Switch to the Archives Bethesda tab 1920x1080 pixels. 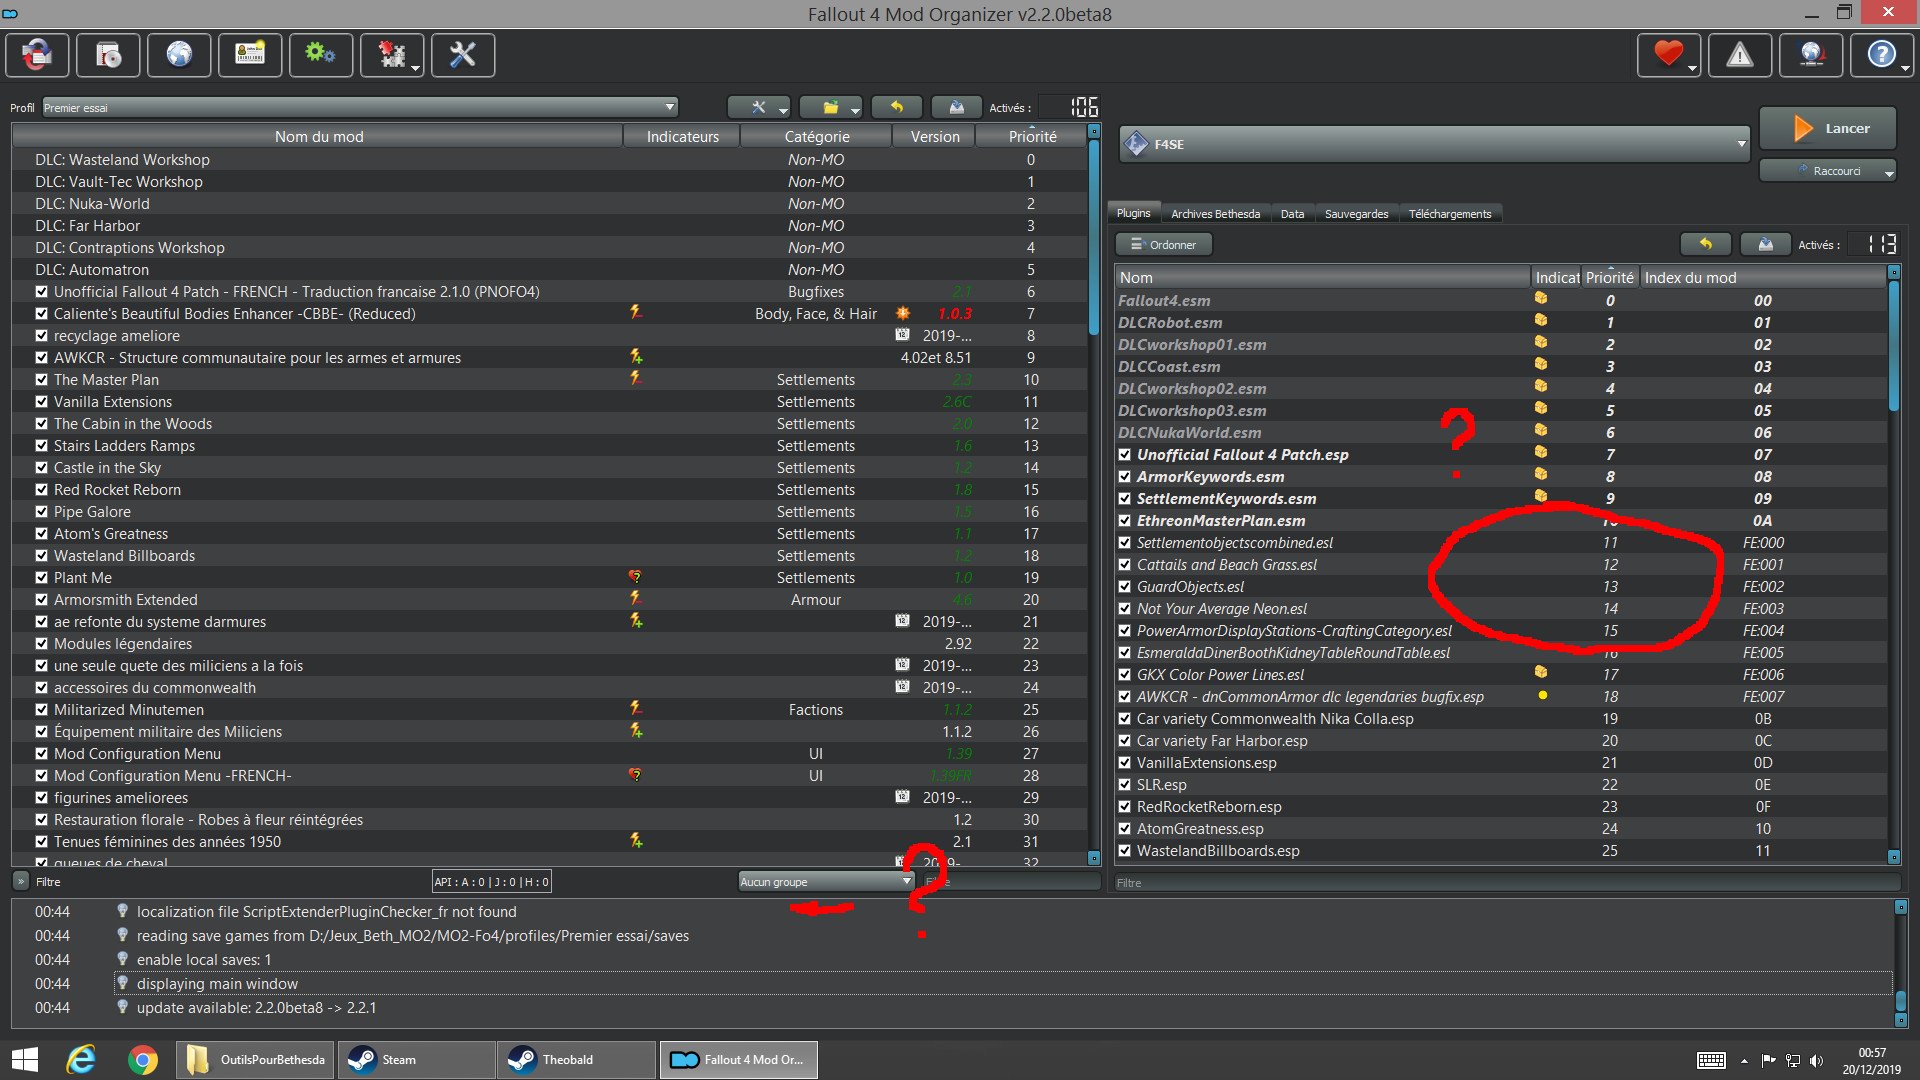(x=1215, y=213)
